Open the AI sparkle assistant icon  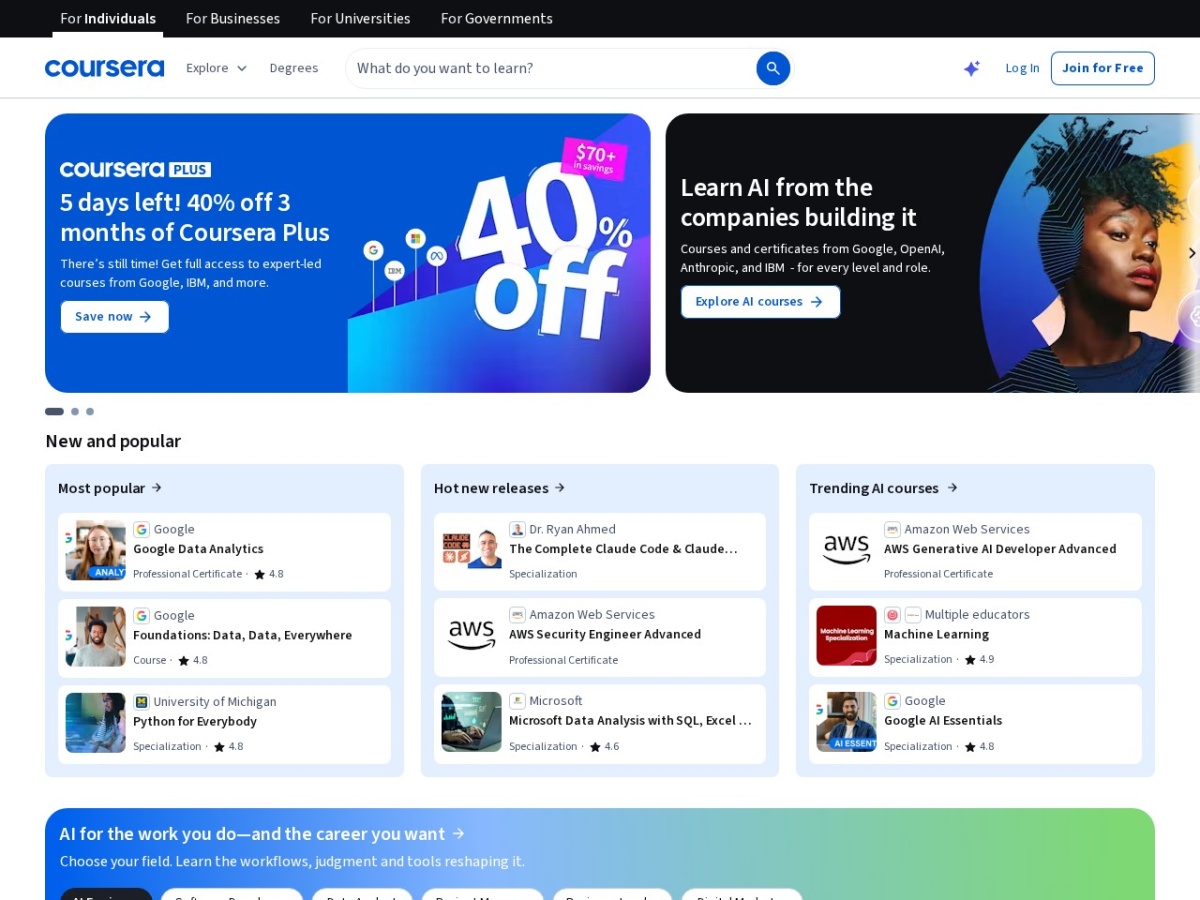click(971, 68)
